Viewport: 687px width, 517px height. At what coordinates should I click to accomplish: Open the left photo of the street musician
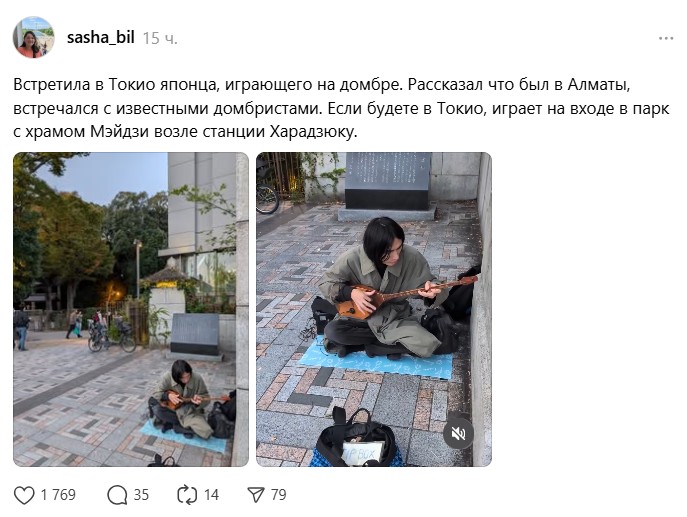[131, 309]
